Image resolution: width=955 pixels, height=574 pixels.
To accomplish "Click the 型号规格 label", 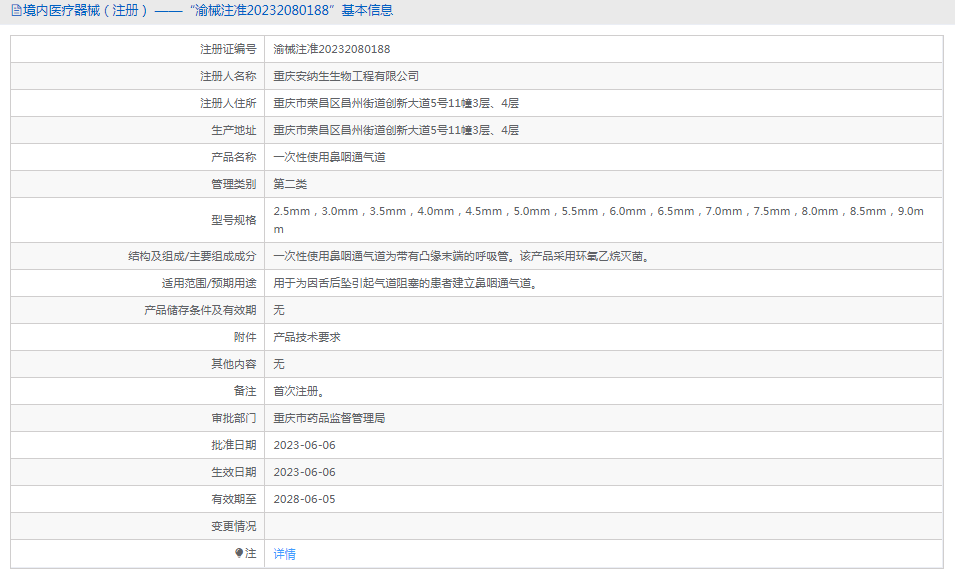I will (234, 220).
